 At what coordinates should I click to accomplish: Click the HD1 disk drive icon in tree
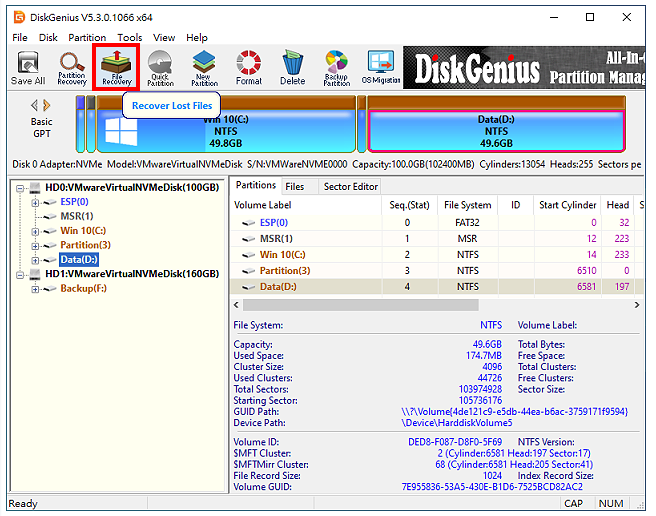pyautogui.click(x=34, y=274)
